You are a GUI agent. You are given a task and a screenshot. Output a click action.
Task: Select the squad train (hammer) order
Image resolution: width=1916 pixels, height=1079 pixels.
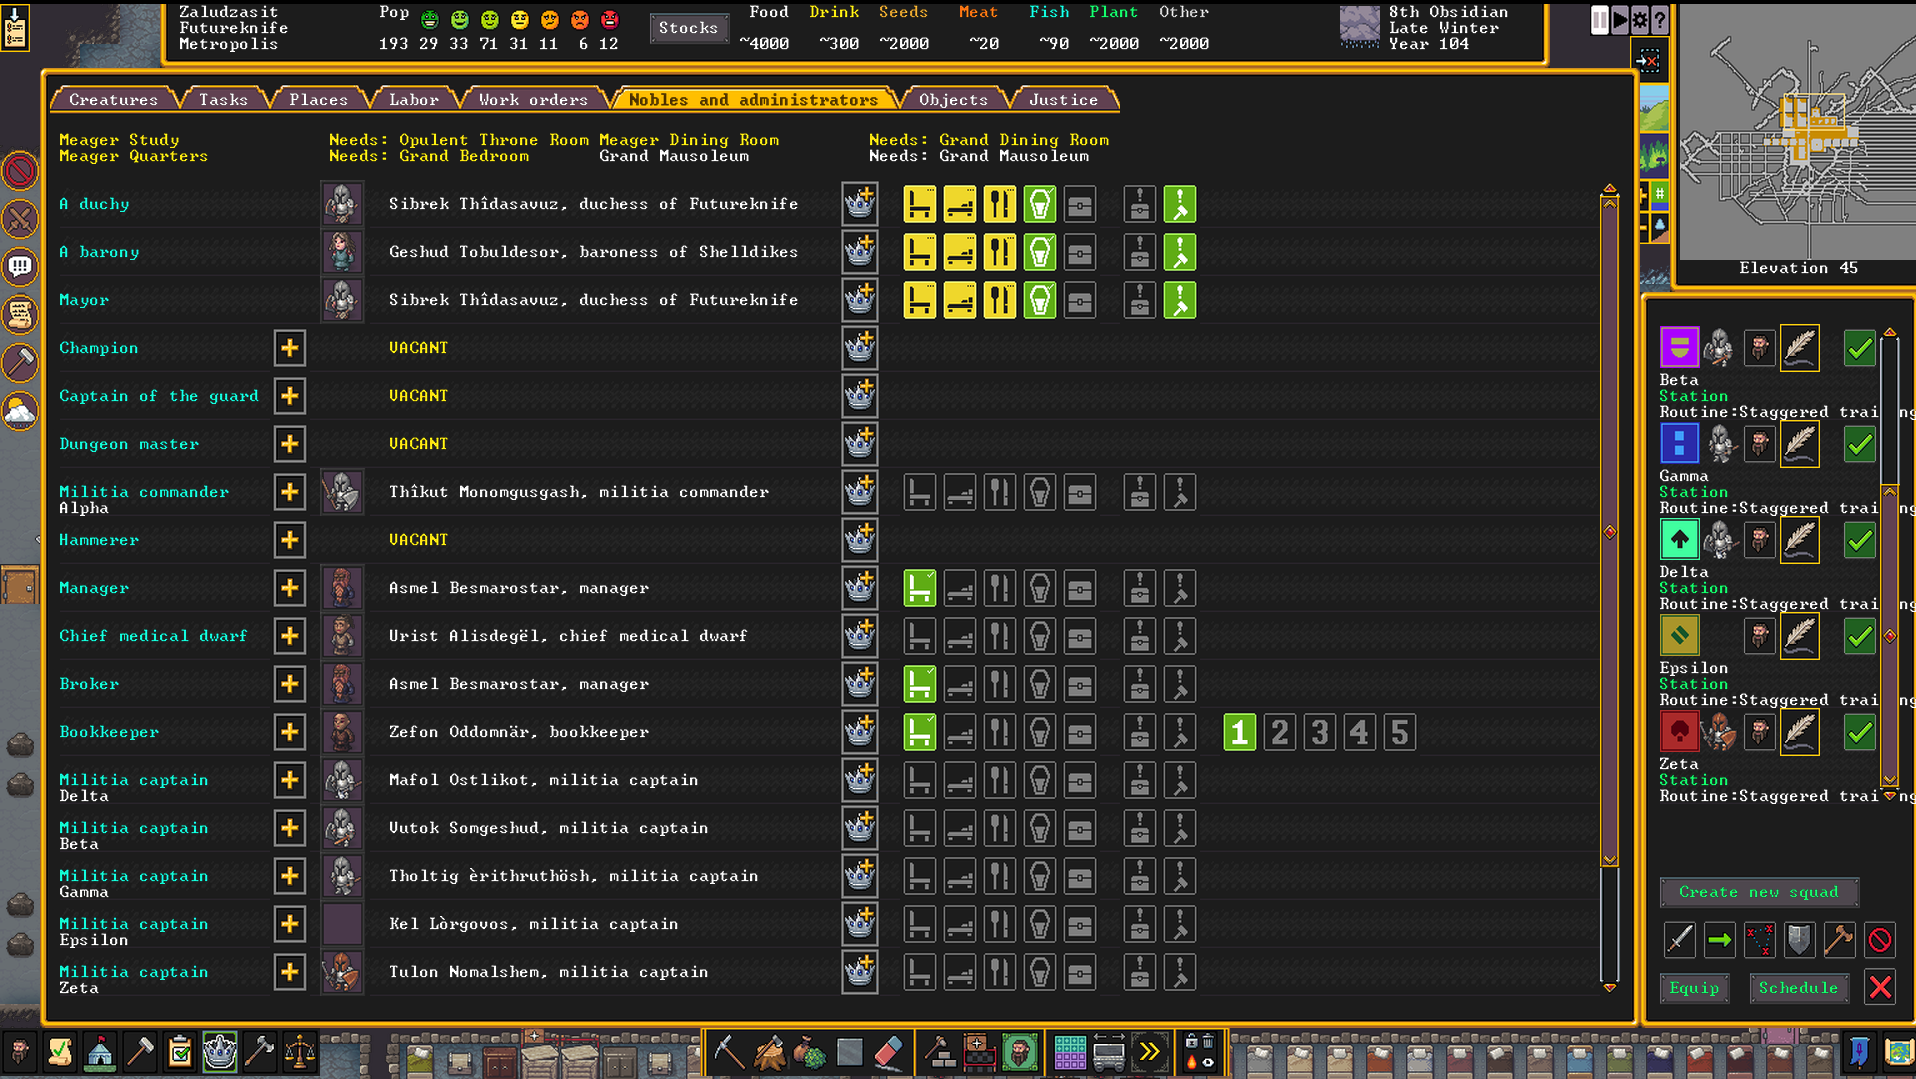coord(1839,939)
